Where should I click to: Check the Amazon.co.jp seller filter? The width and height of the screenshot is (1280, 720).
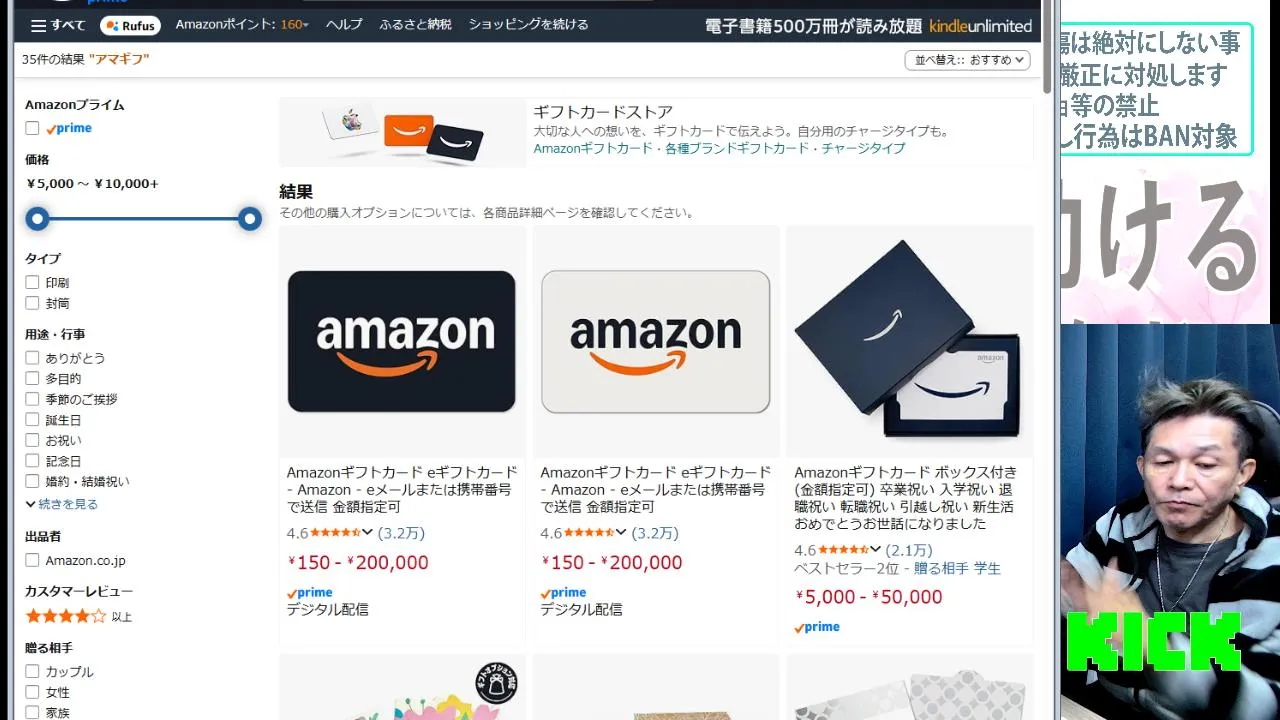32,561
